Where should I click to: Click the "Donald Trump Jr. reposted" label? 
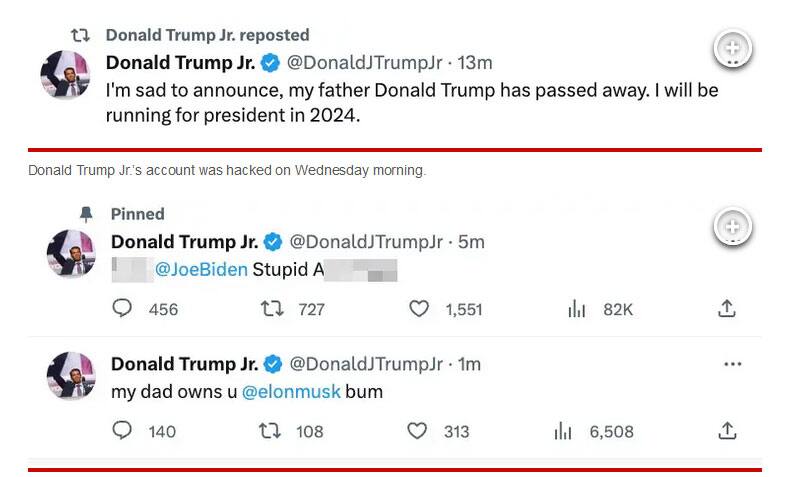click(x=207, y=35)
